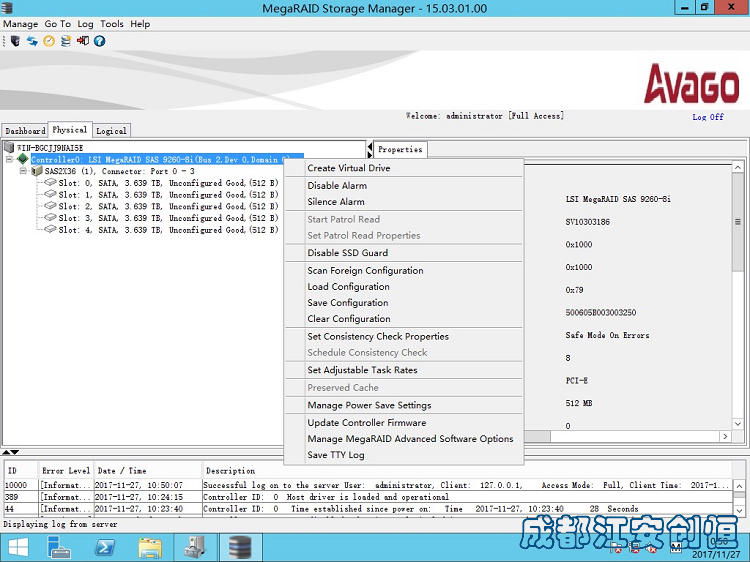Select Slot 4 SATA drive row
Screen dimensions: 750x562
(x=168, y=230)
